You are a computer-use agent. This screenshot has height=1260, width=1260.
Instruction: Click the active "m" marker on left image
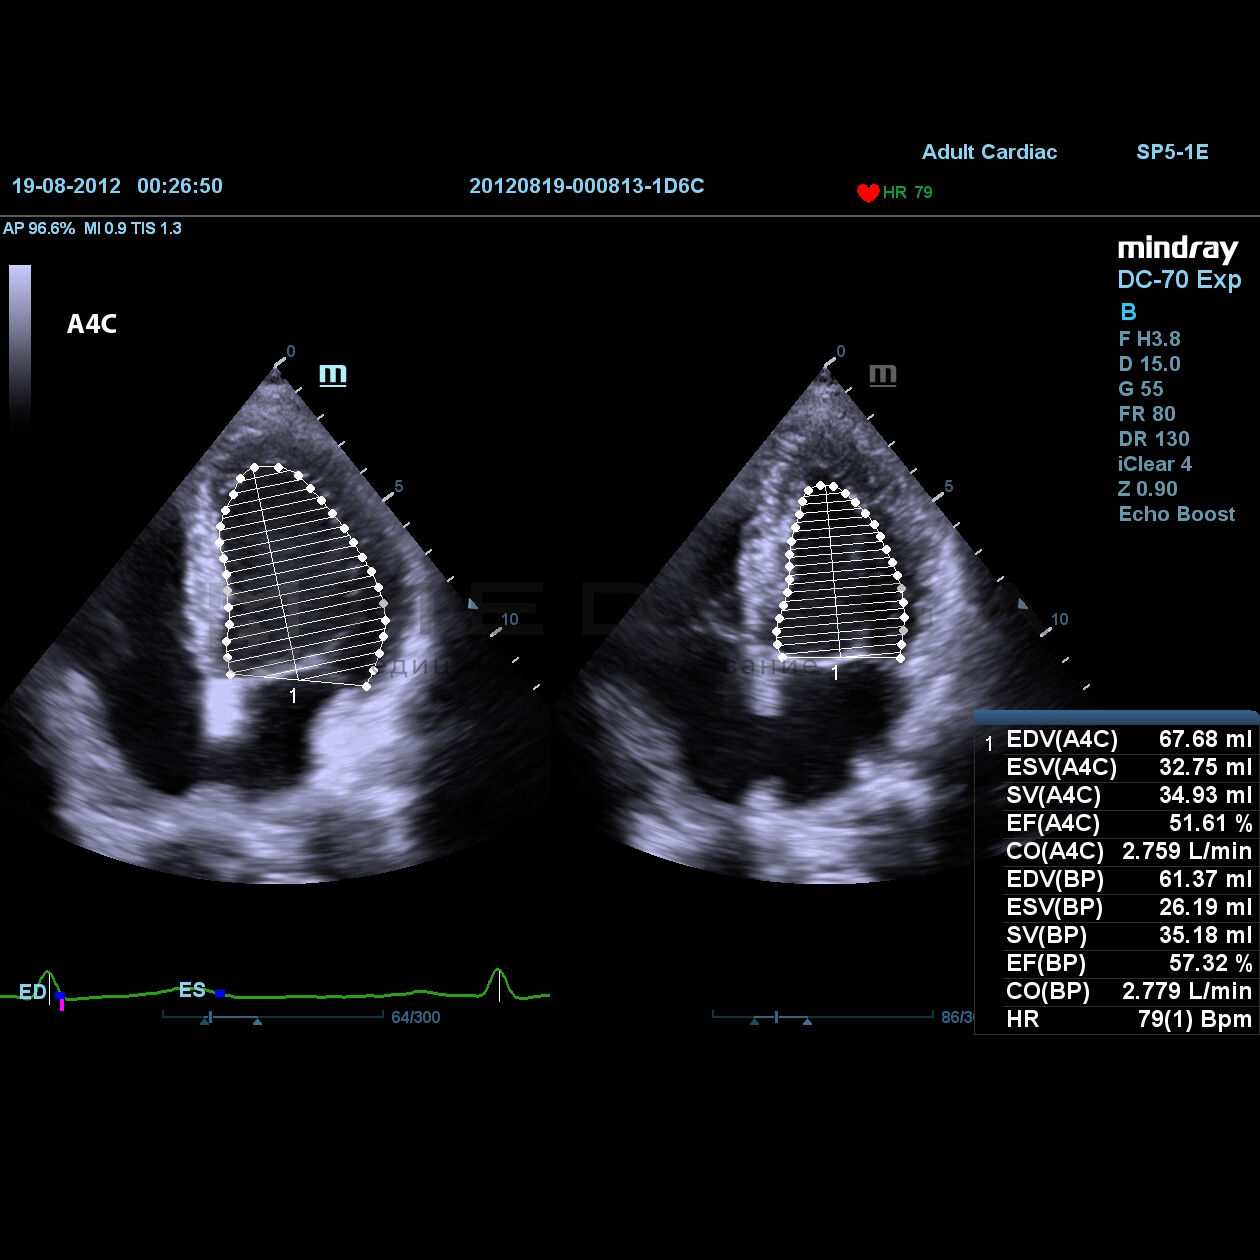[x=332, y=374]
